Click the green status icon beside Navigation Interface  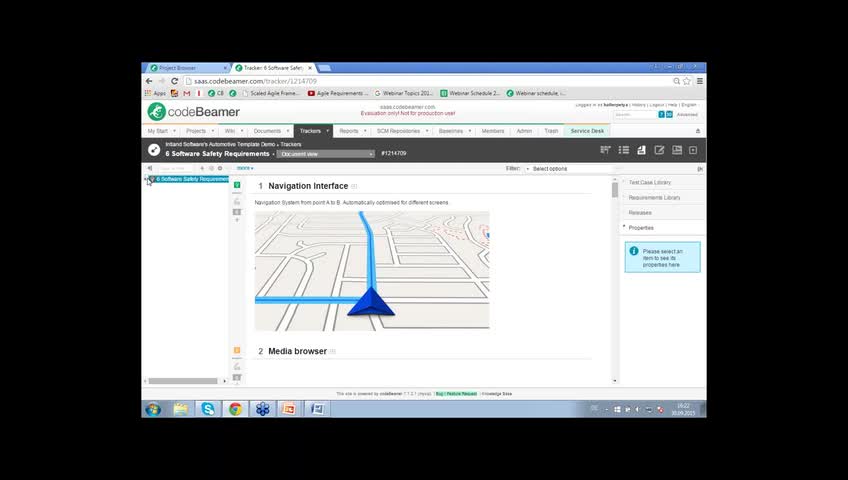[x=237, y=185]
